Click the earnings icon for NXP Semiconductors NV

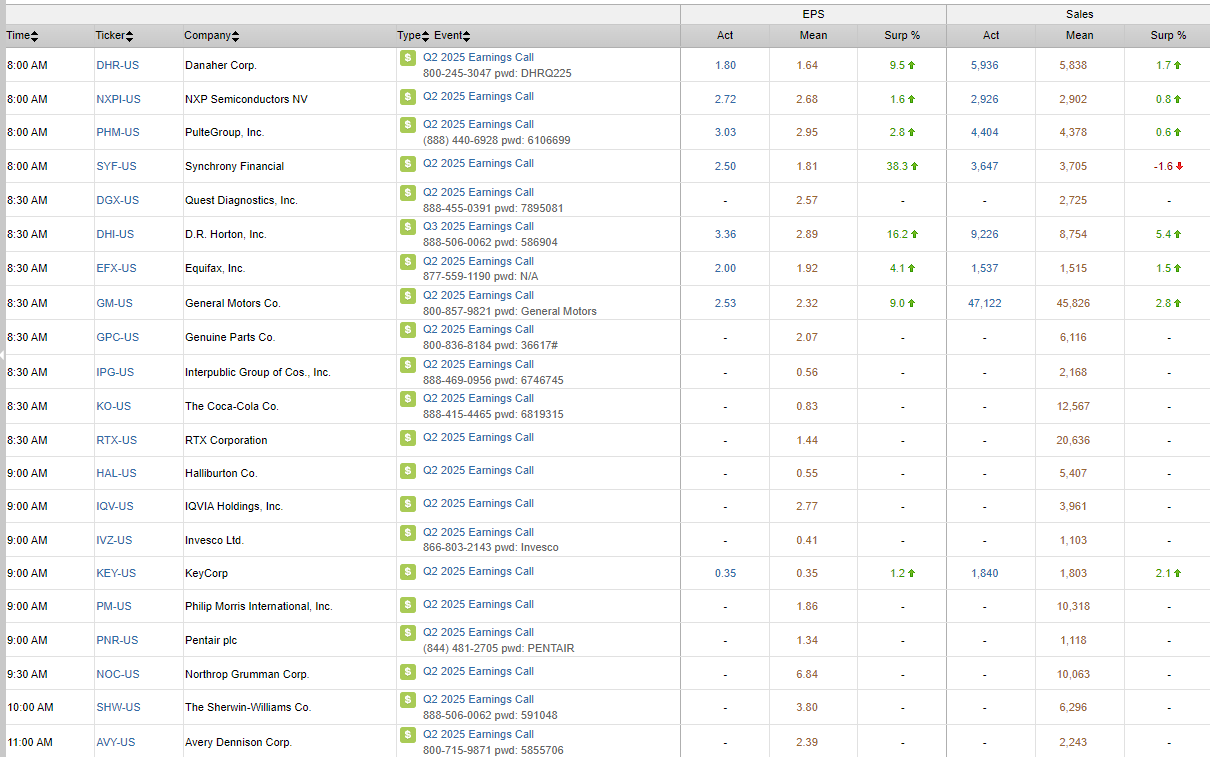(x=407, y=97)
